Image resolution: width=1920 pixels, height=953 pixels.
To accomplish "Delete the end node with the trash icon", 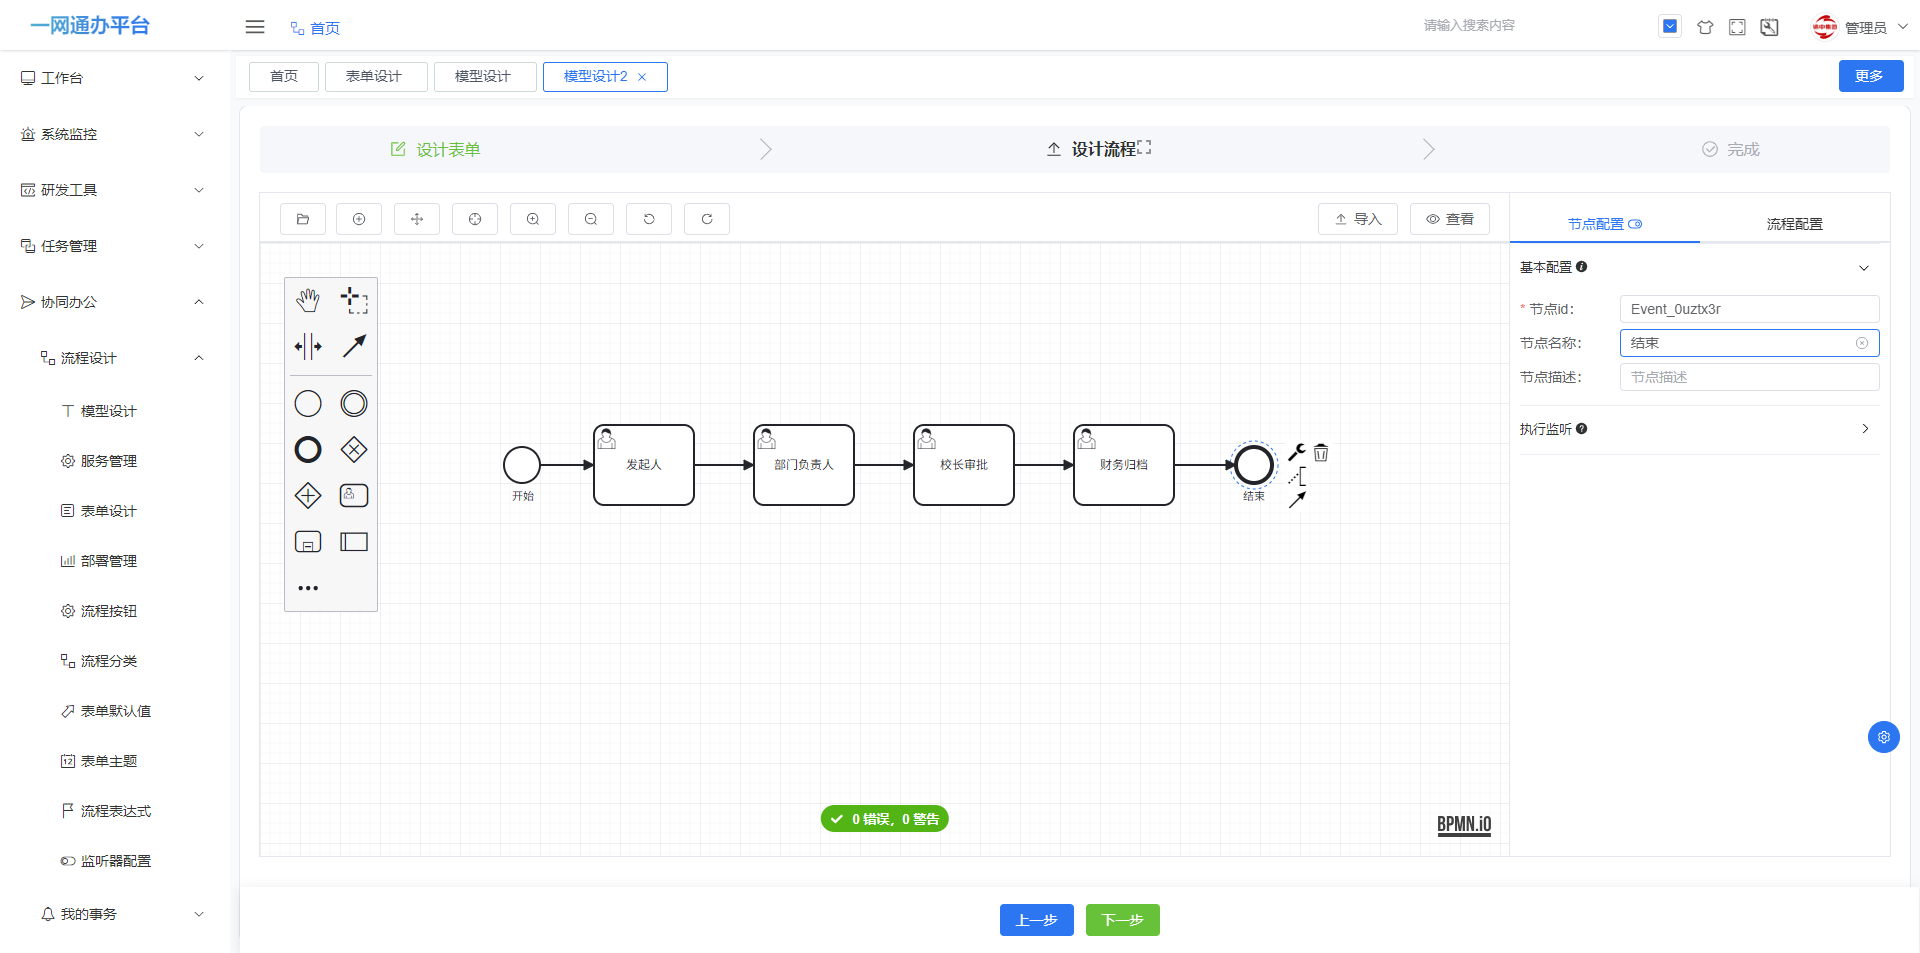I will tap(1321, 452).
